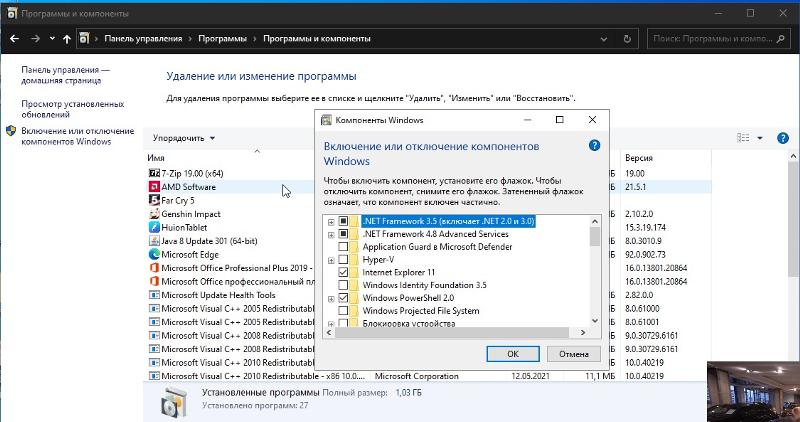Click Программы breadcrumb
Viewport: 800px width, 422px height.
click(x=222, y=39)
